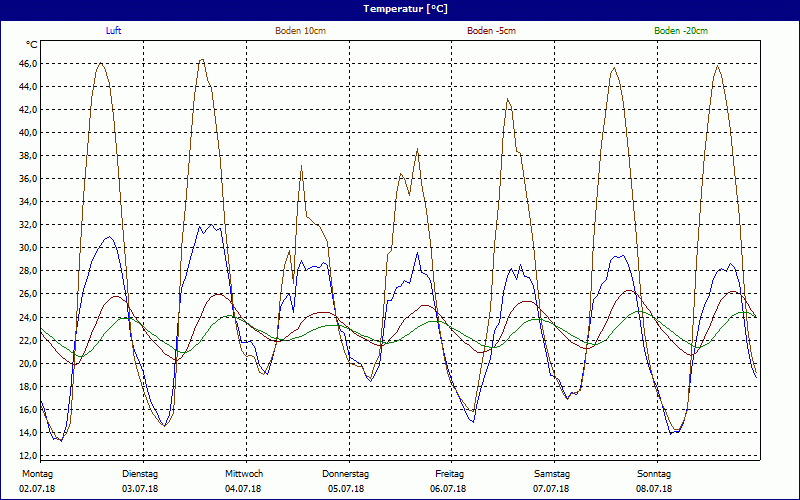Select Mittwoch on the time axis
This screenshot has width=800, height=500.
tap(243, 473)
